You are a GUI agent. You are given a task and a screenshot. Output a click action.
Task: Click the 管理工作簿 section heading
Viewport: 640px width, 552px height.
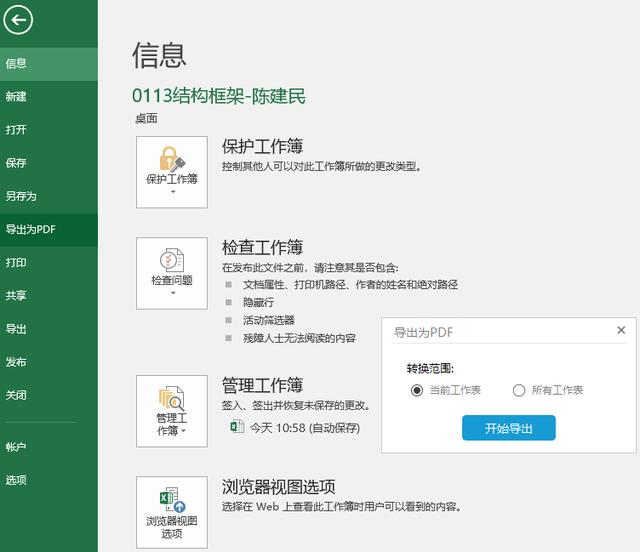tap(262, 385)
